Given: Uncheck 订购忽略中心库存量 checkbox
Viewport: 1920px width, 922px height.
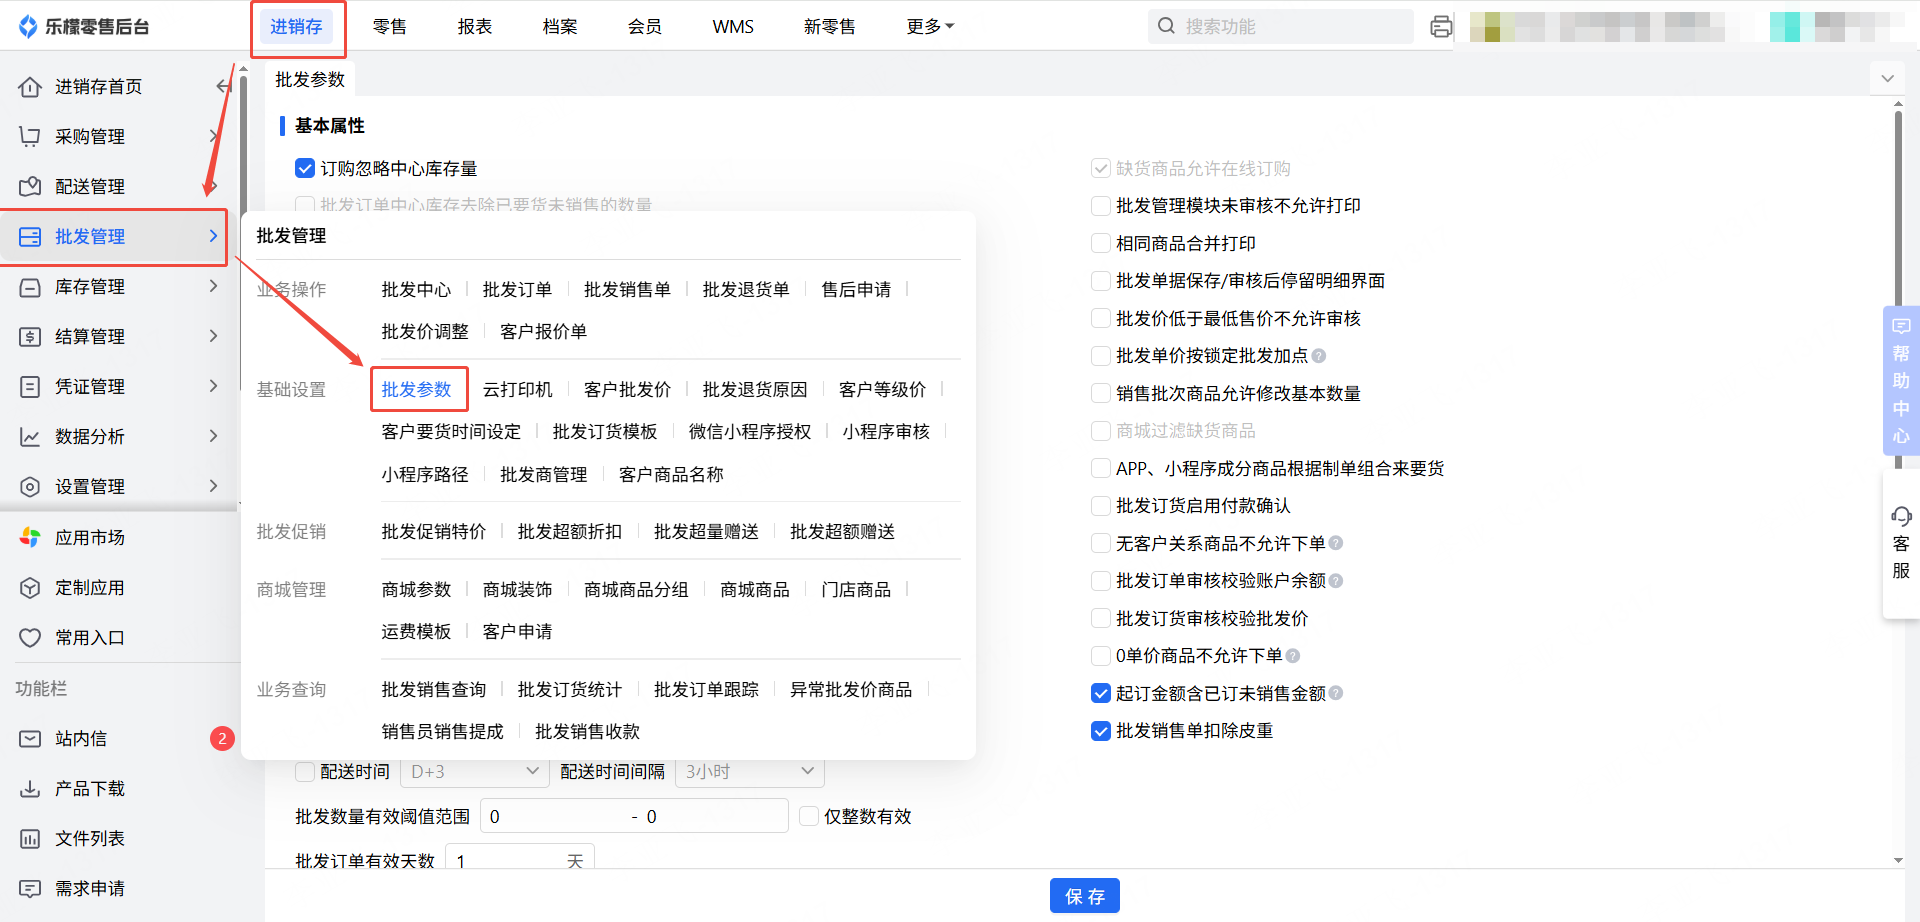Looking at the screenshot, I should (x=305, y=169).
